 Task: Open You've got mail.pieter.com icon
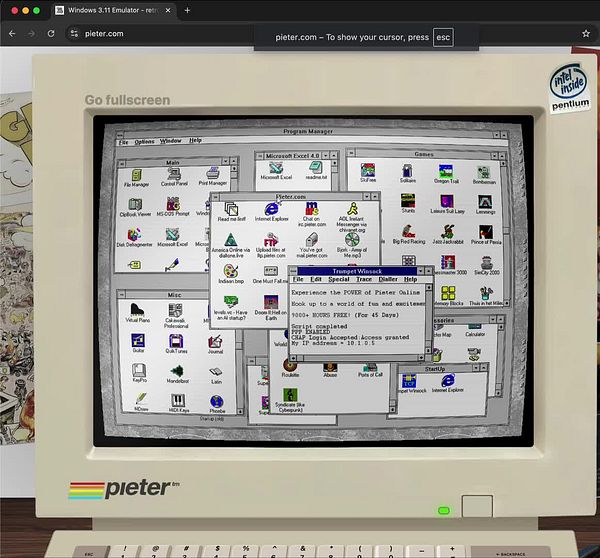point(312,245)
